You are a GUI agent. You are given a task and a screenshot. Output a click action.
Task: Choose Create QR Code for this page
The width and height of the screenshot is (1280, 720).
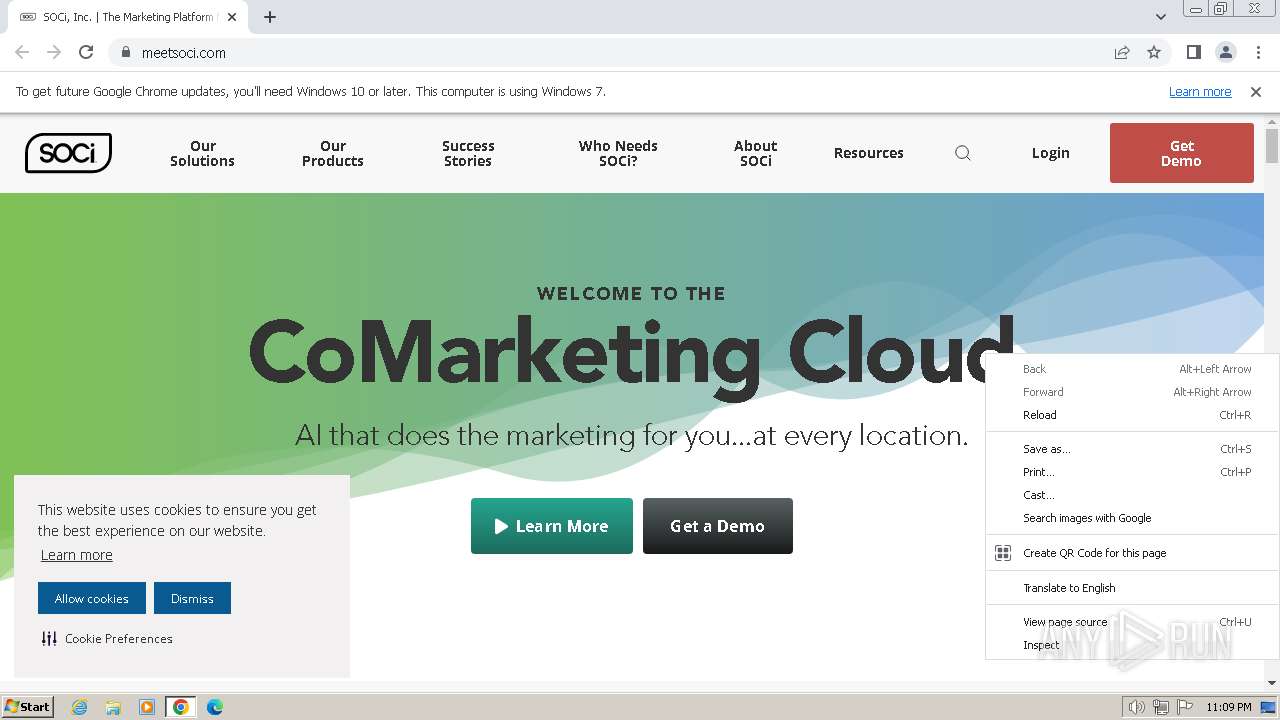1094,553
